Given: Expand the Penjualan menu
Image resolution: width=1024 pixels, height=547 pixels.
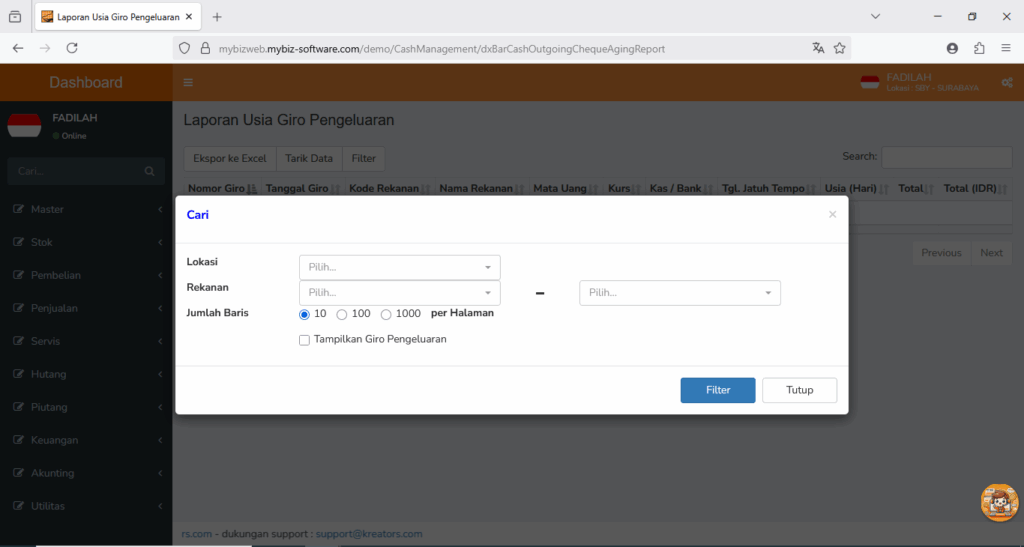Looking at the screenshot, I should coord(86,308).
